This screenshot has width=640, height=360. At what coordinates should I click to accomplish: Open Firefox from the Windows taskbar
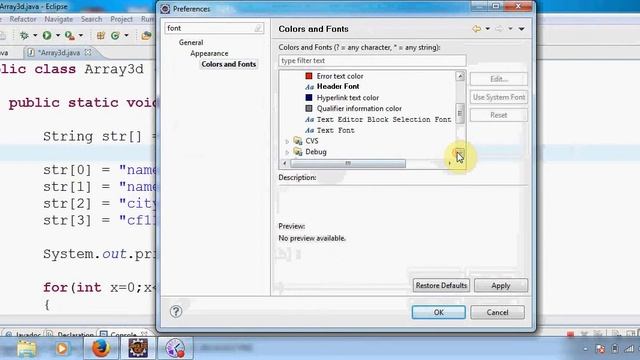(x=101, y=348)
